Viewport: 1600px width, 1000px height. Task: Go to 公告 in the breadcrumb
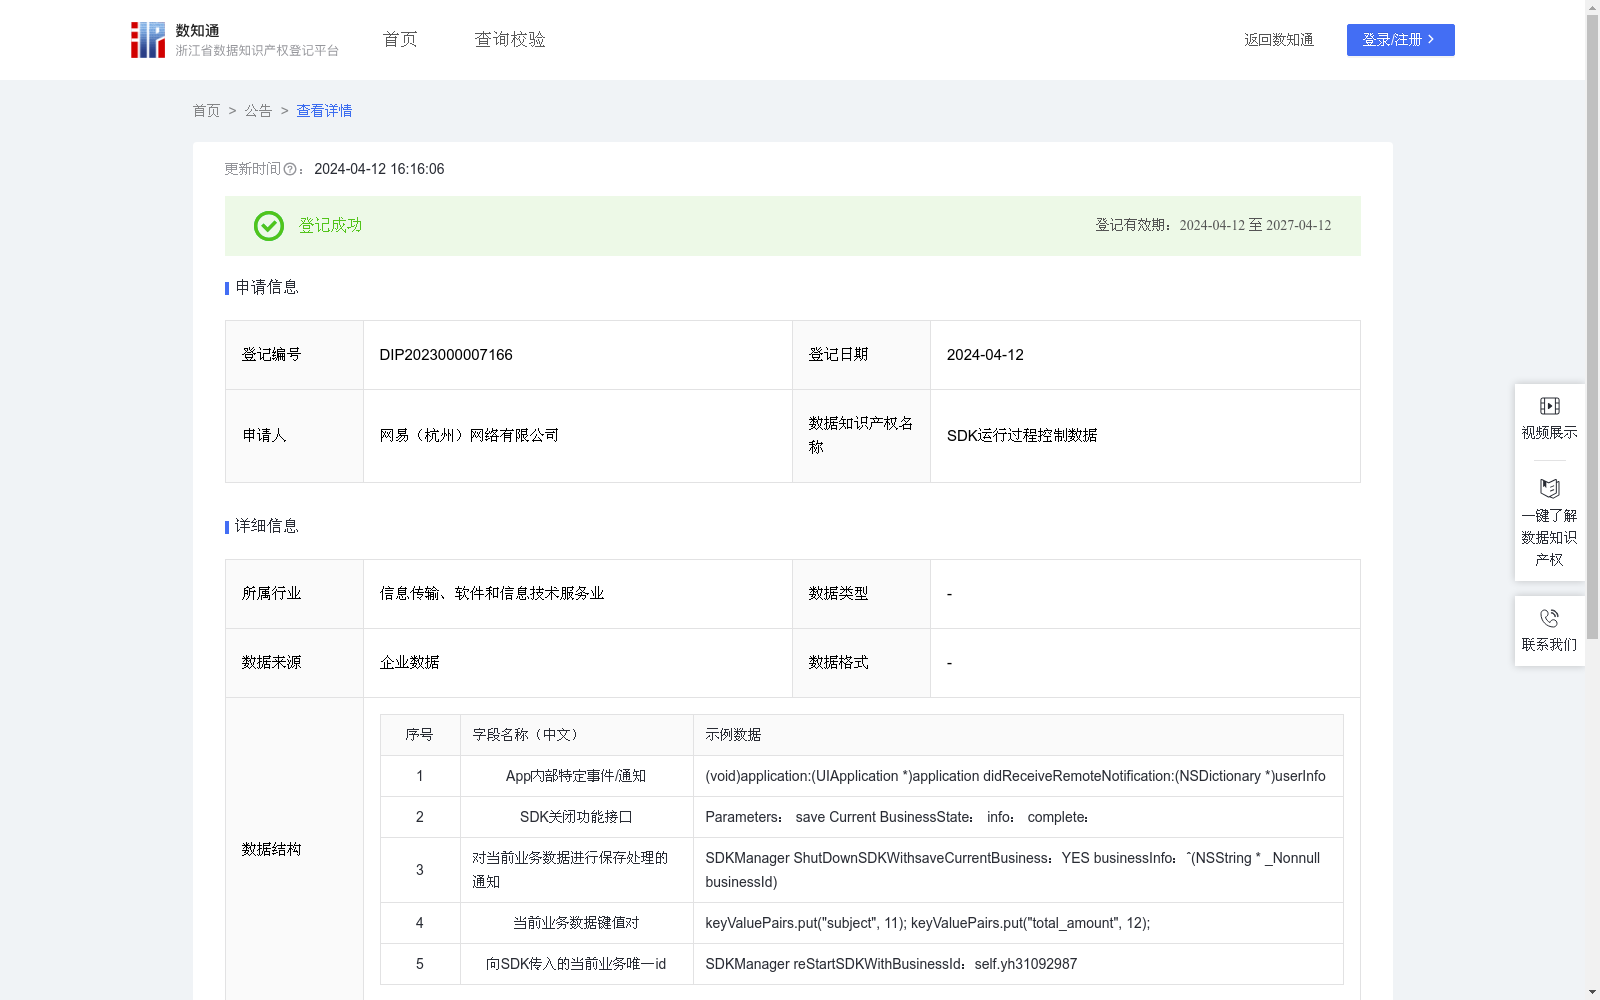(258, 111)
